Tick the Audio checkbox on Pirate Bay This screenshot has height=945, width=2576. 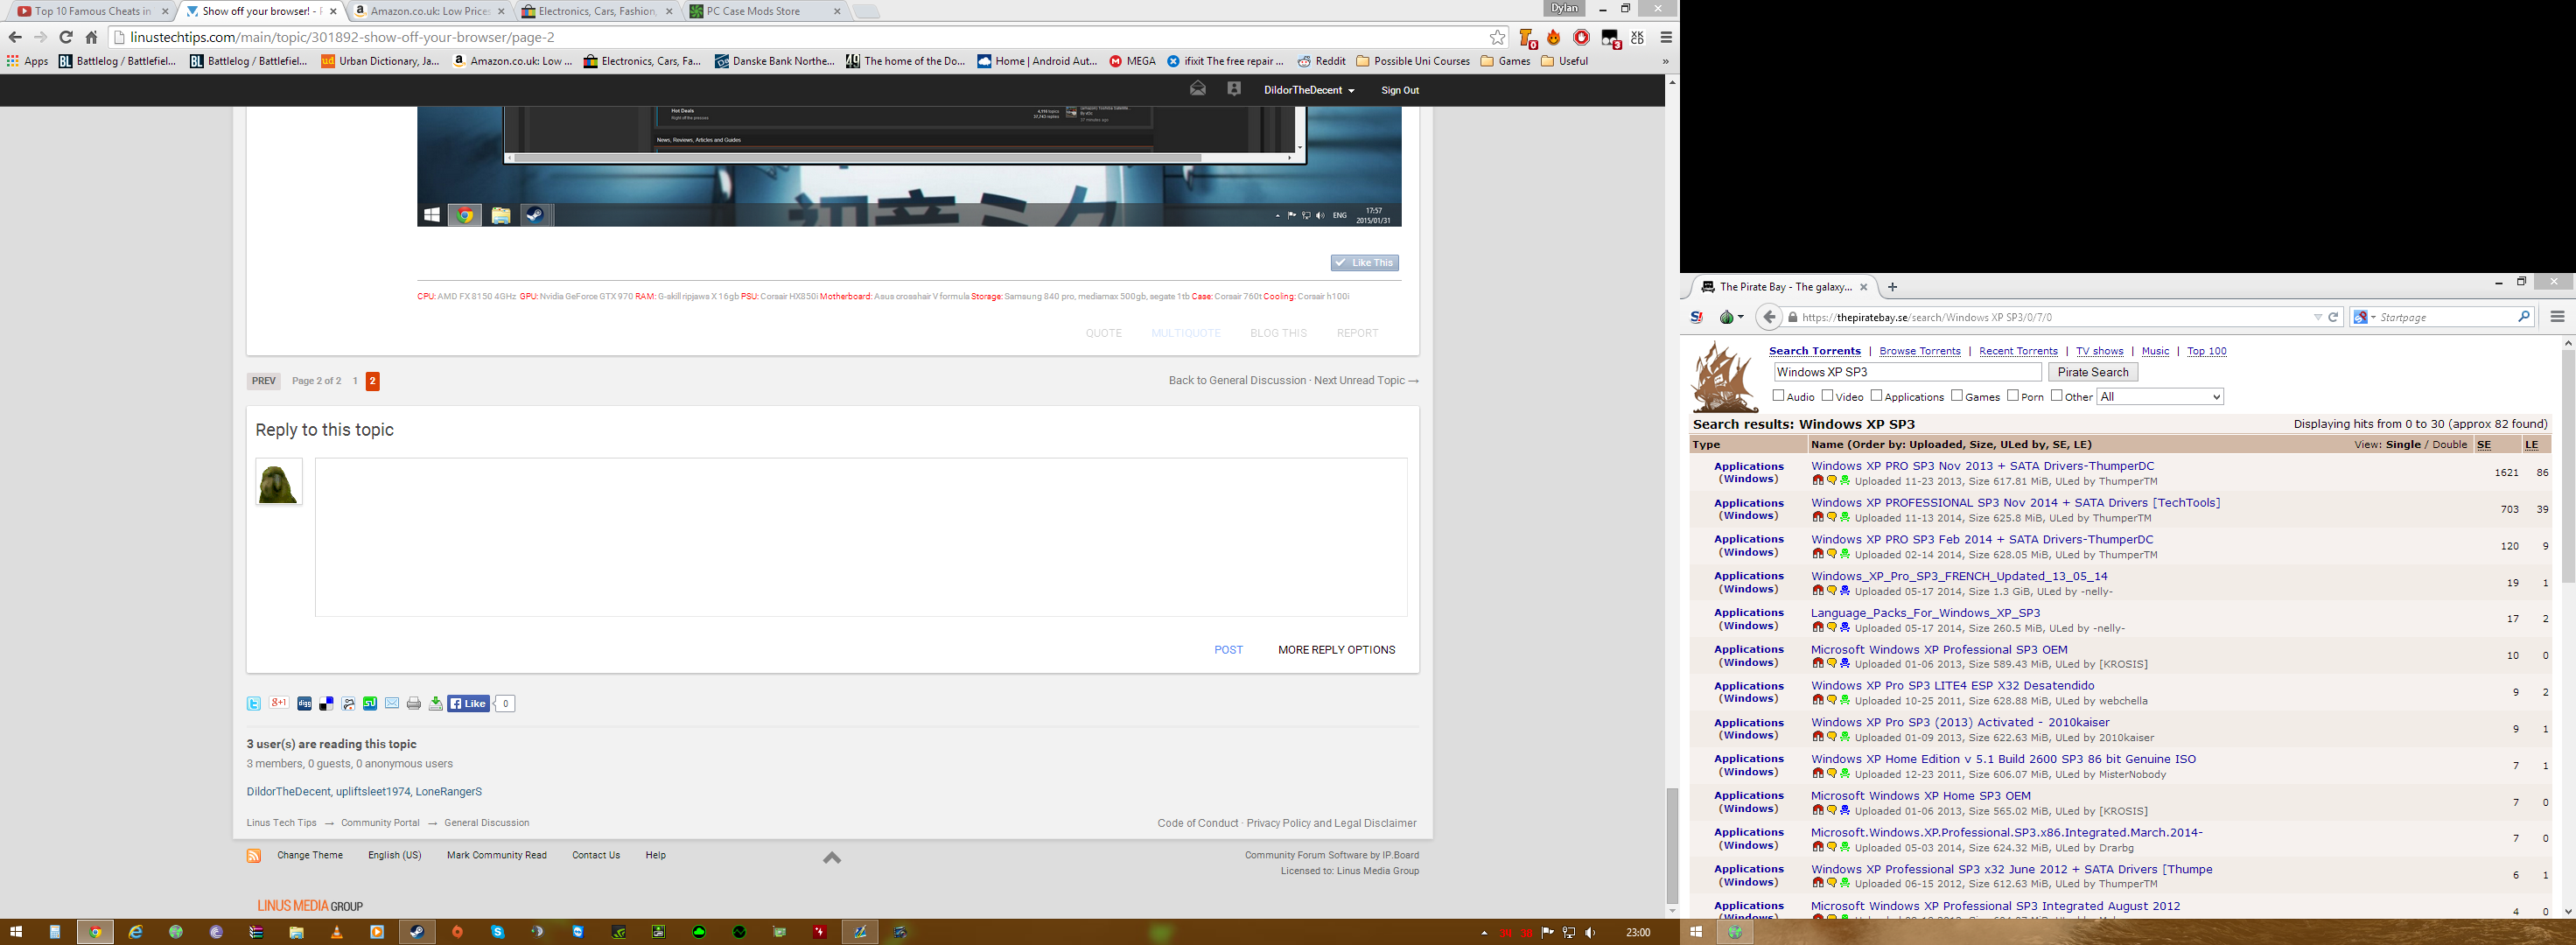click(x=1779, y=396)
